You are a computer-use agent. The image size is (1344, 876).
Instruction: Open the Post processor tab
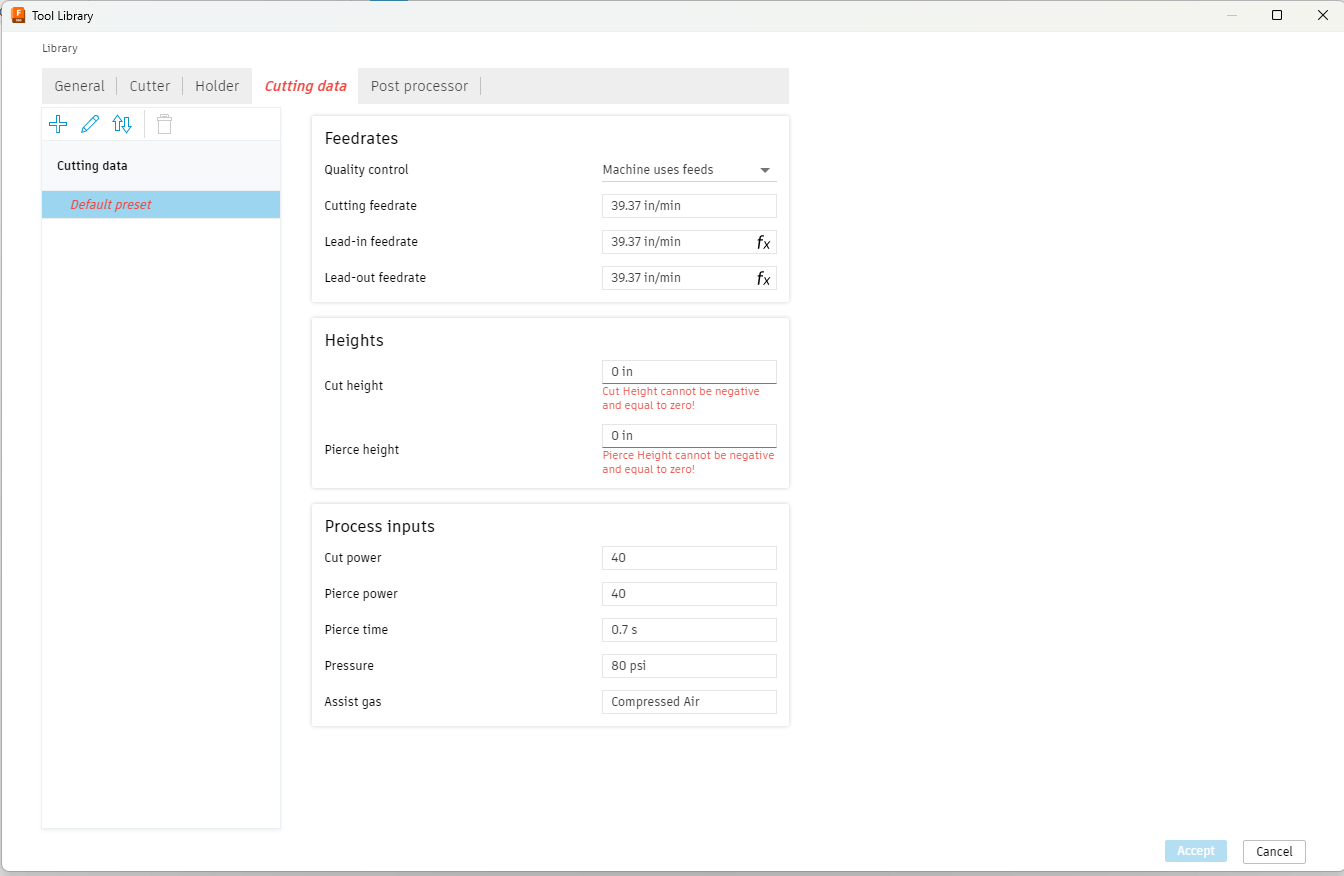(419, 85)
